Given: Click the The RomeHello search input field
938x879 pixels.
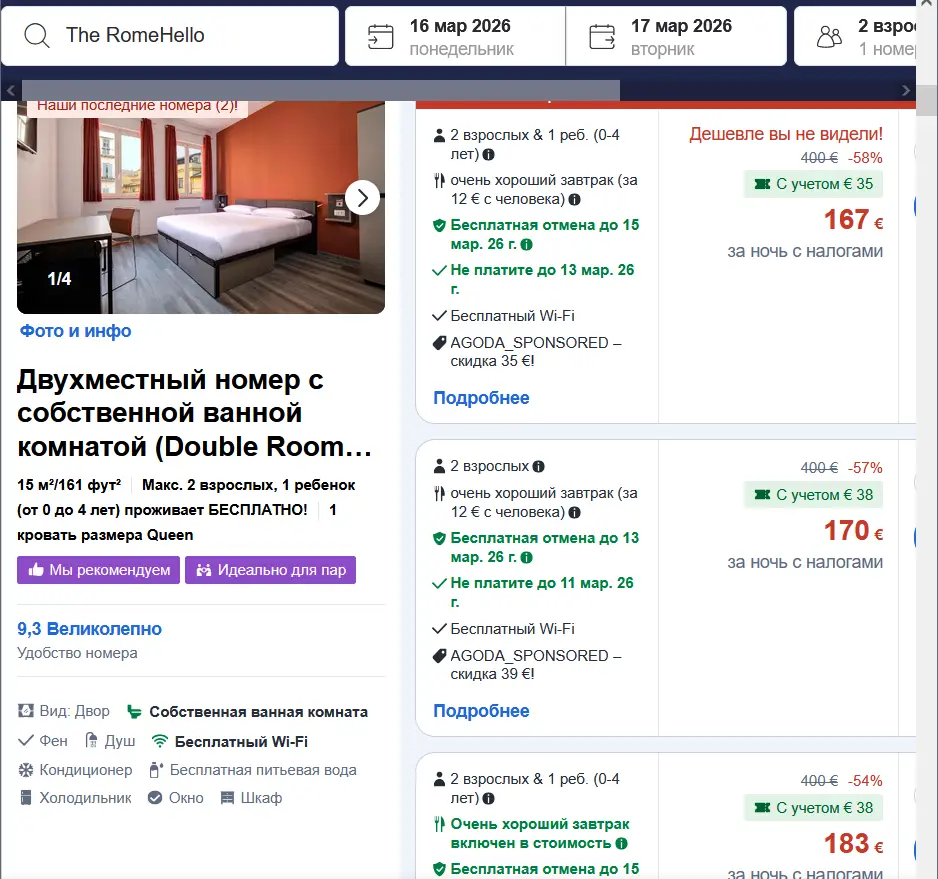Looking at the screenshot, I should [180, 36].
